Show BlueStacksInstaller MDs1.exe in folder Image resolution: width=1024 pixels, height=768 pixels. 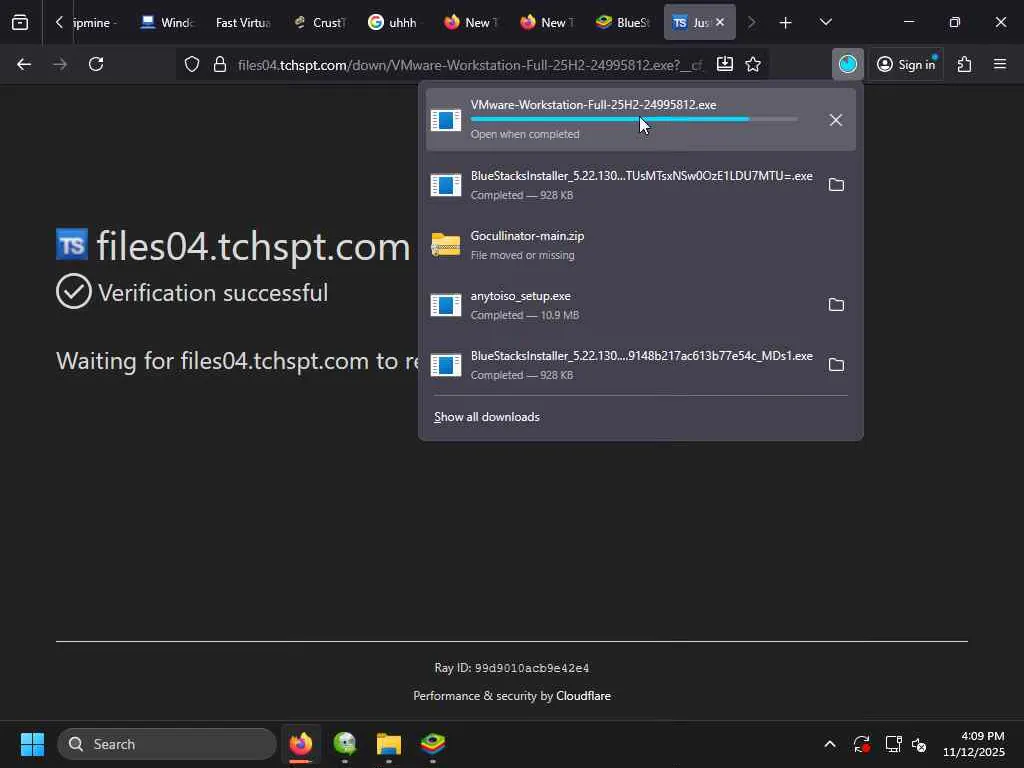click(836, 365)
